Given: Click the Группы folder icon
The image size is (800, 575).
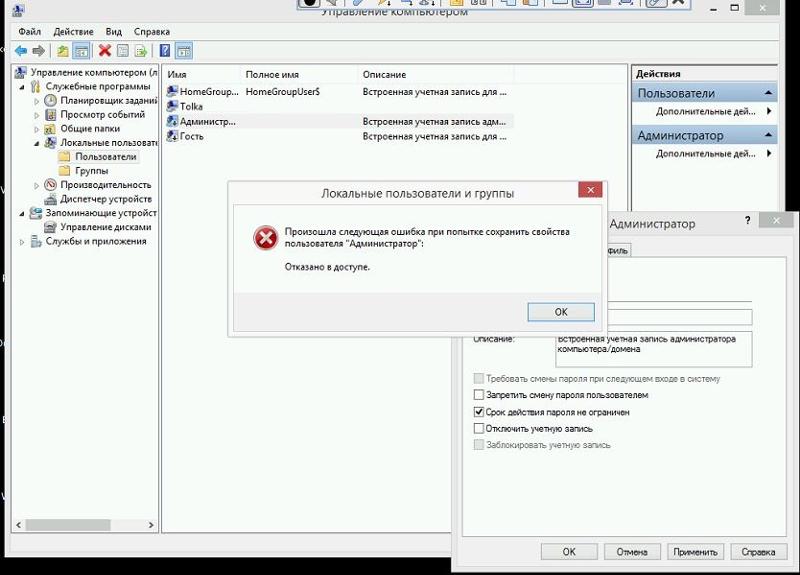Looking at the screenshot, I should [64, 170].
